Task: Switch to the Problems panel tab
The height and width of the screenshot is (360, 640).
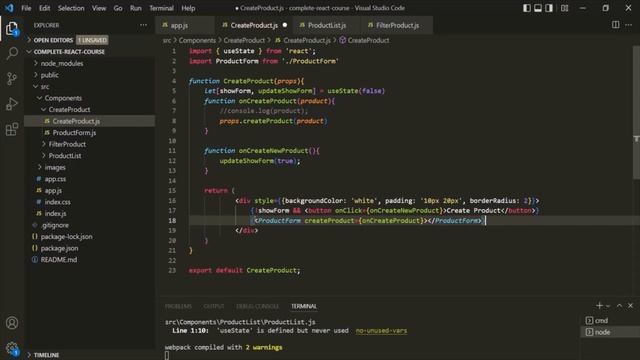Action: pos(178,306)
